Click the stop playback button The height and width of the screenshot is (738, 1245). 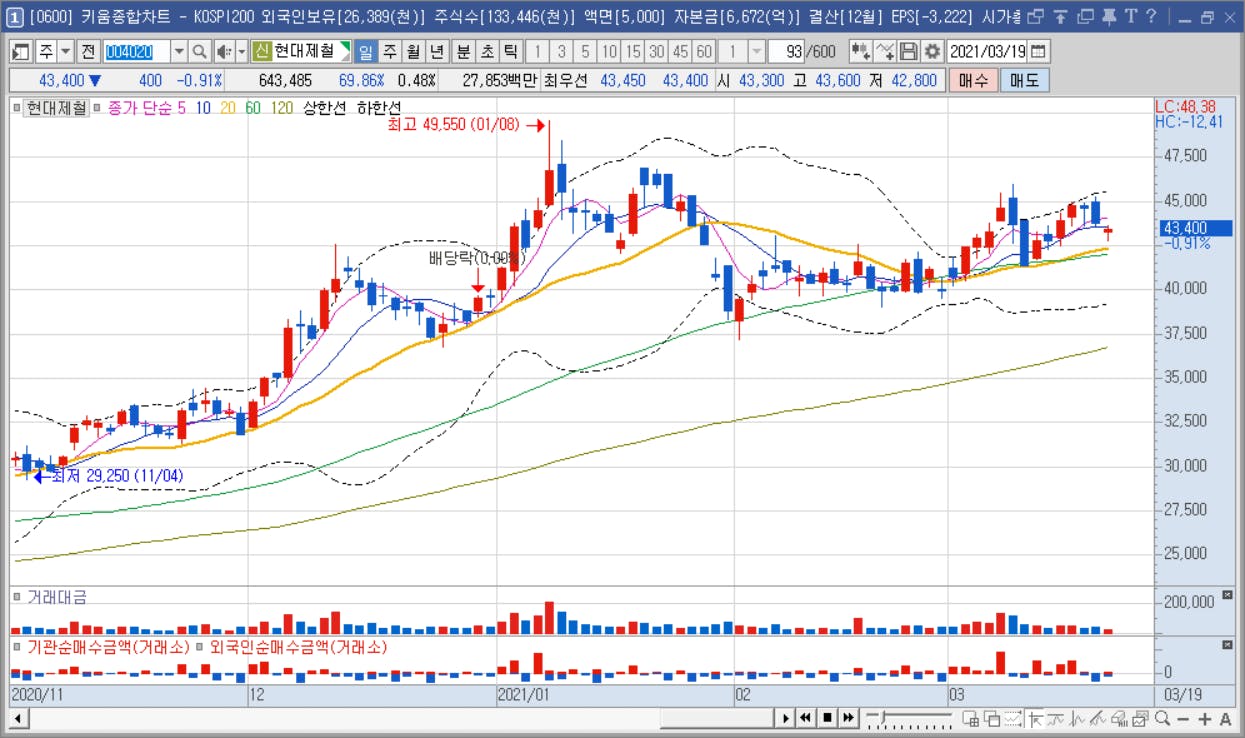coord(827,717)
